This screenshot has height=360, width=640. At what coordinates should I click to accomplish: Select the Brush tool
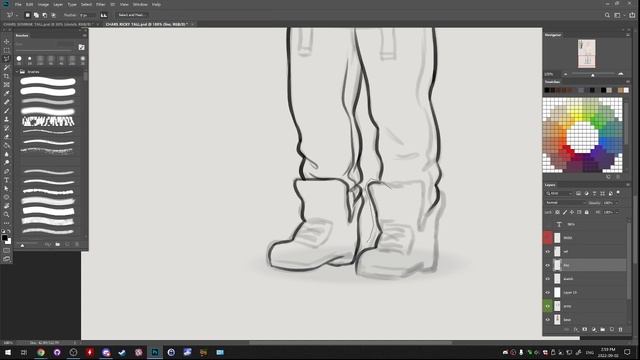click(7, 111)
